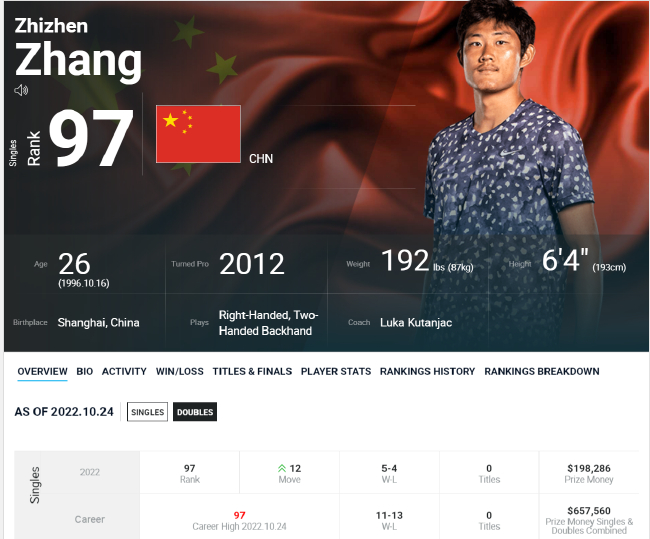Click the $198,286 prize money cell
This screenshot has height=539, width=650.
[x=589, y=473]
